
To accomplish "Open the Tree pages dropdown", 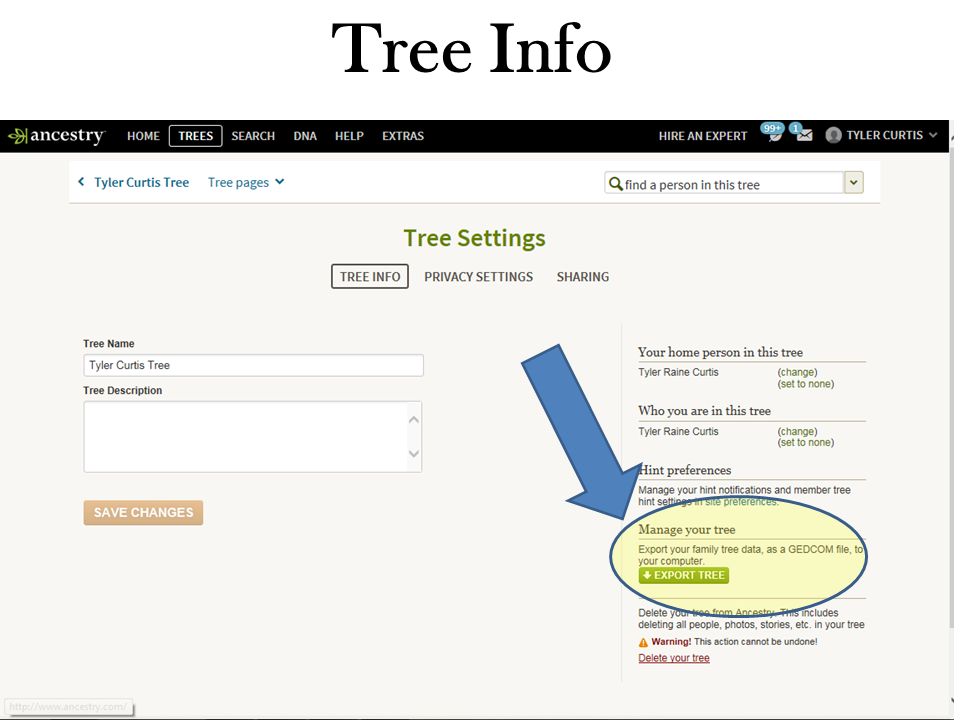I will (246, 182).
